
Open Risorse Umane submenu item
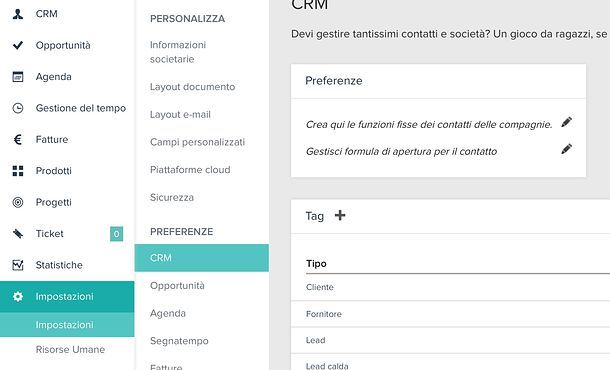click(x=70, y=349)
